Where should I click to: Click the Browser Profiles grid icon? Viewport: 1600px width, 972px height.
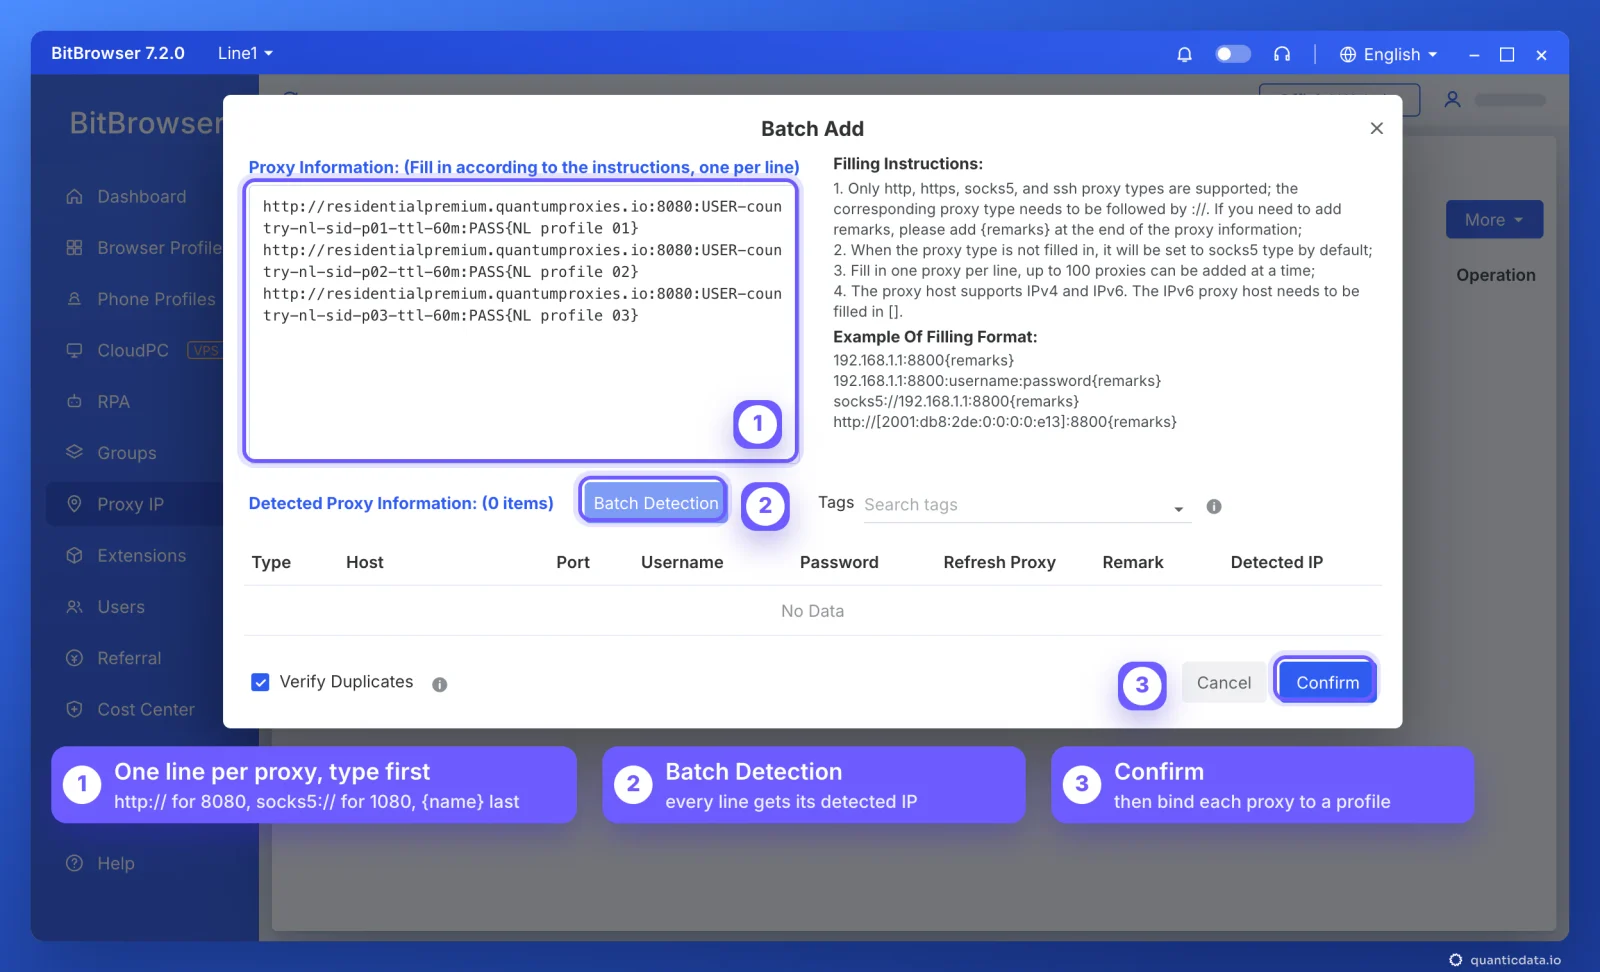74,248
